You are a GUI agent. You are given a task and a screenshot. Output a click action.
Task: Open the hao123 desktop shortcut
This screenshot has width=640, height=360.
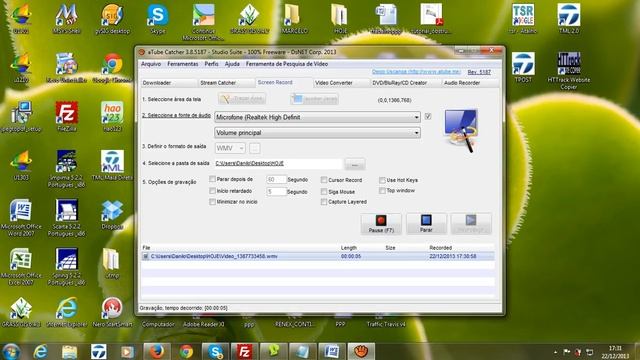(x=112, y=116)
